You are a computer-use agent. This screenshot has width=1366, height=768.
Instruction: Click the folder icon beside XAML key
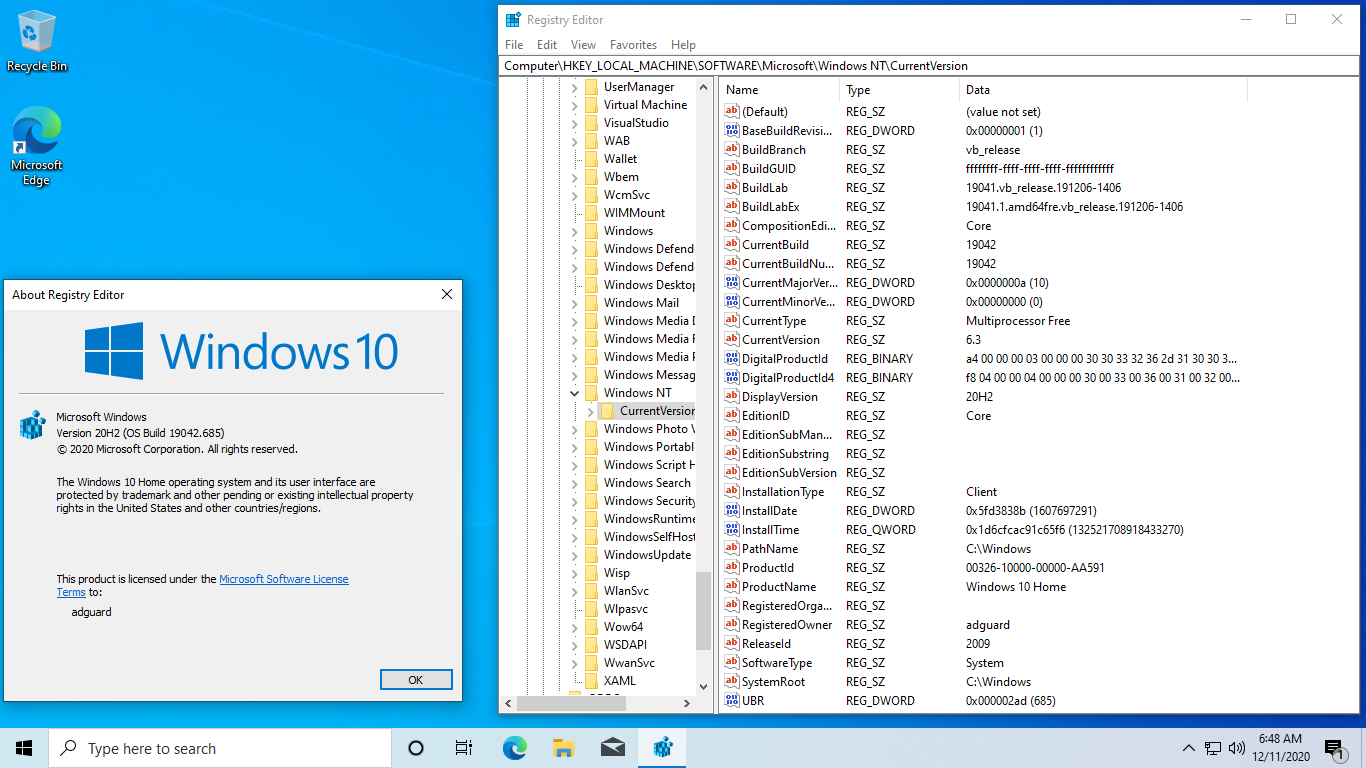(x=592, y=681)
